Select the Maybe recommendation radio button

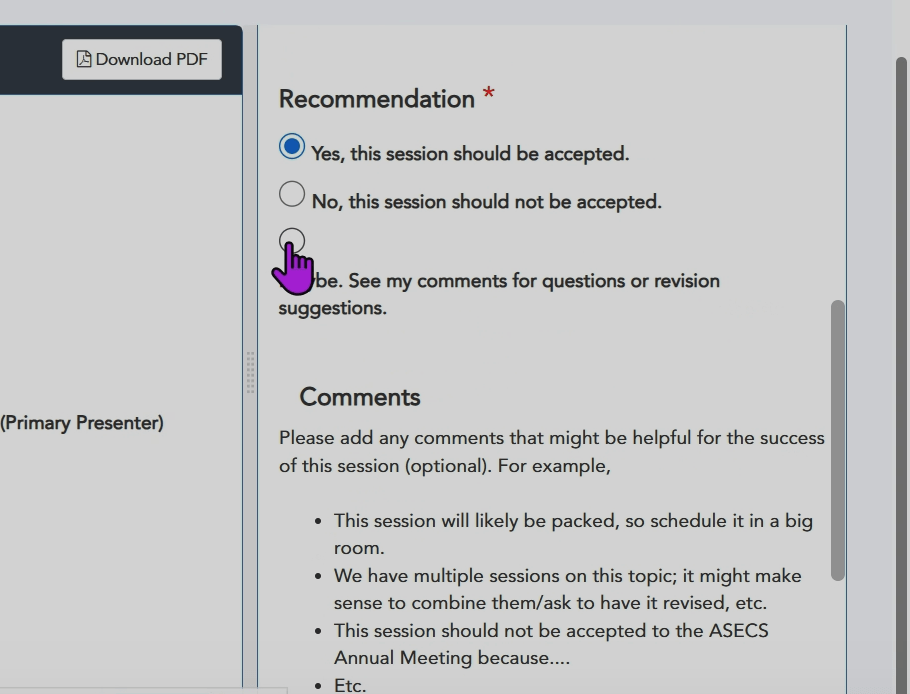[292, 241]
